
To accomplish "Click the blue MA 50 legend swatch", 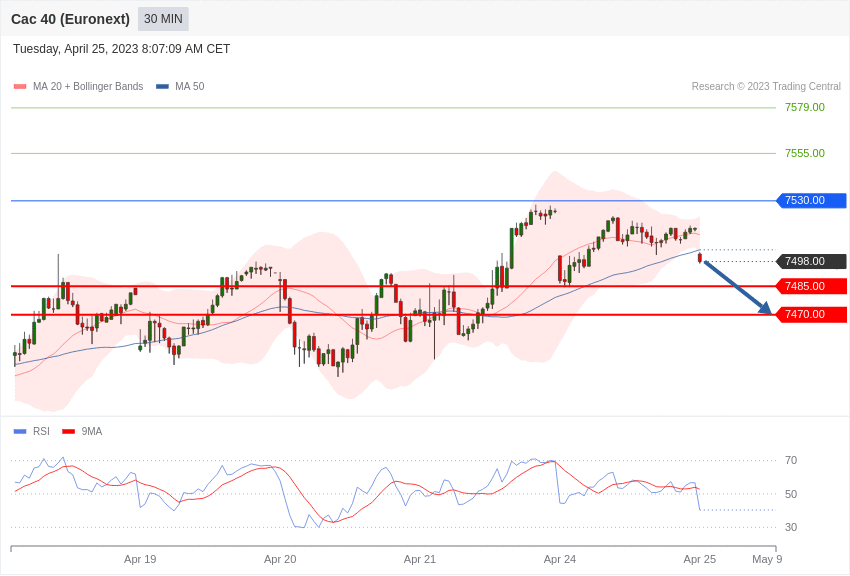I will [162, 87].
